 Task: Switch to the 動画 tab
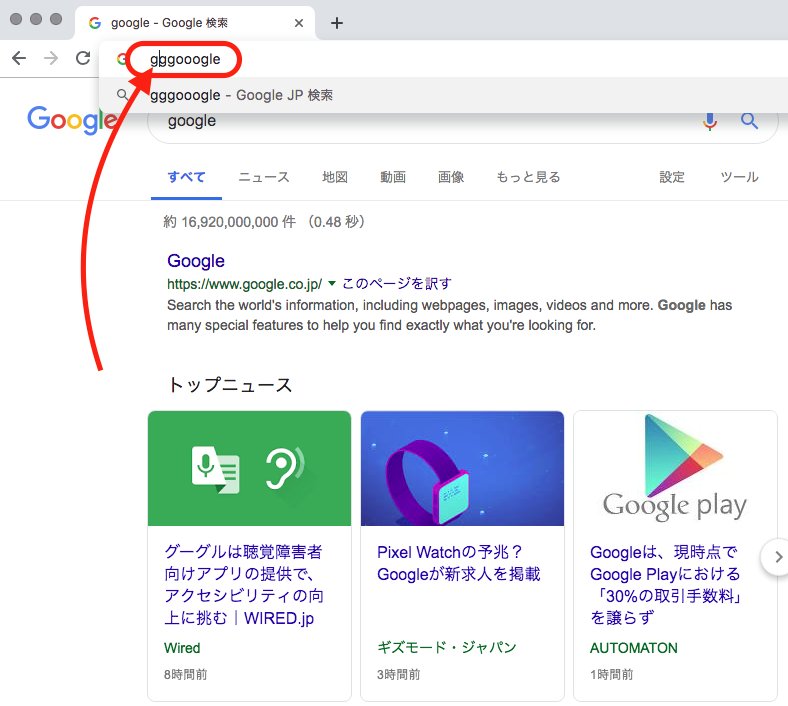pyautogui.click(x=392, y=177)
